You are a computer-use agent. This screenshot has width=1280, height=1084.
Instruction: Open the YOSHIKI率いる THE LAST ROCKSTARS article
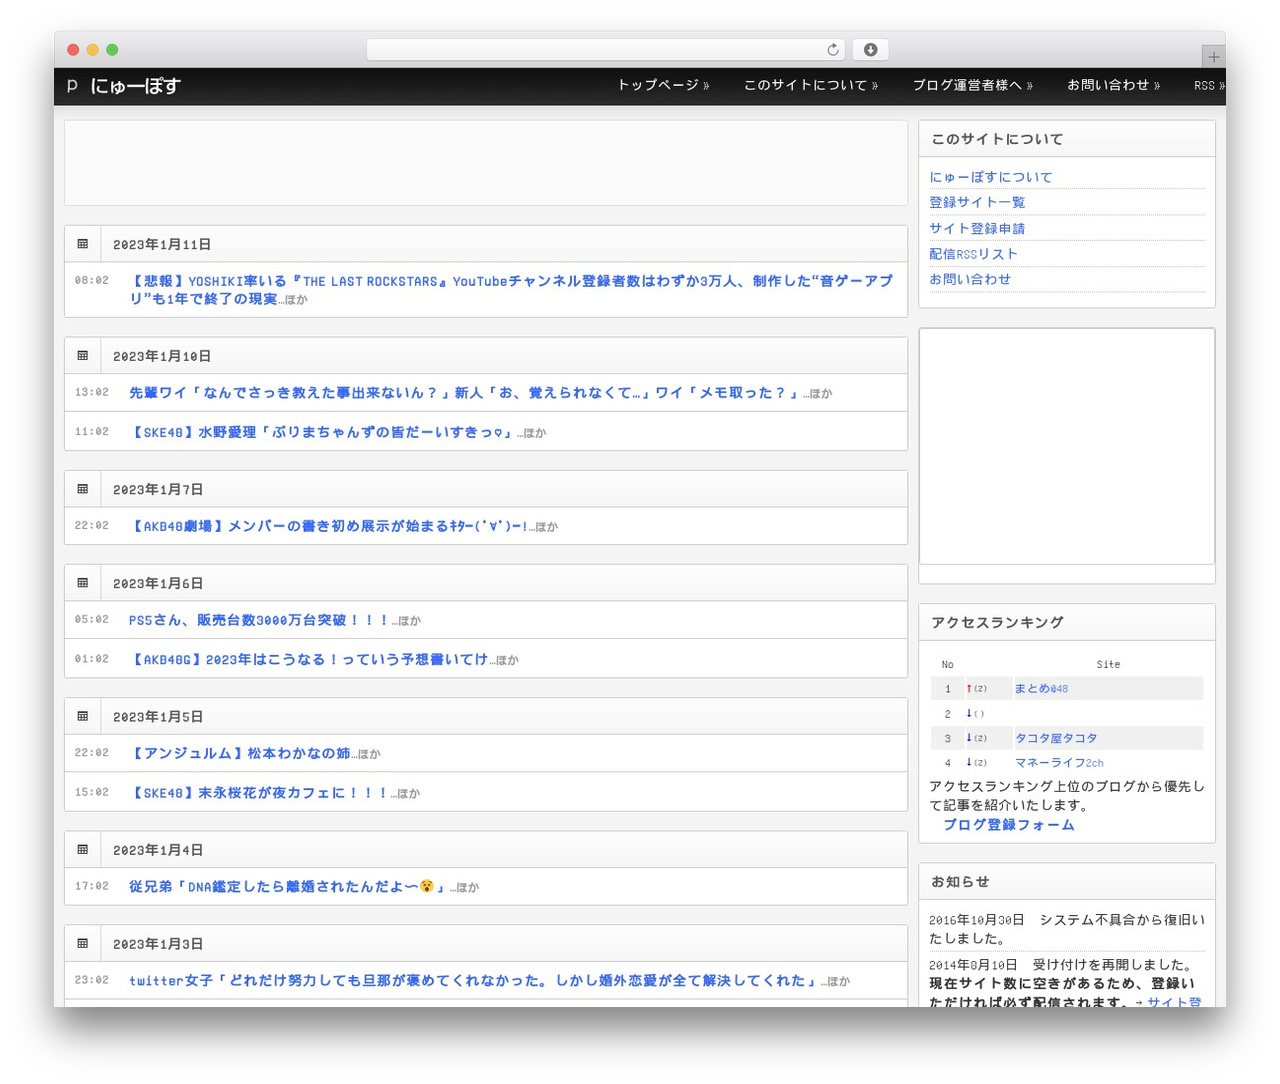point(511,290)
